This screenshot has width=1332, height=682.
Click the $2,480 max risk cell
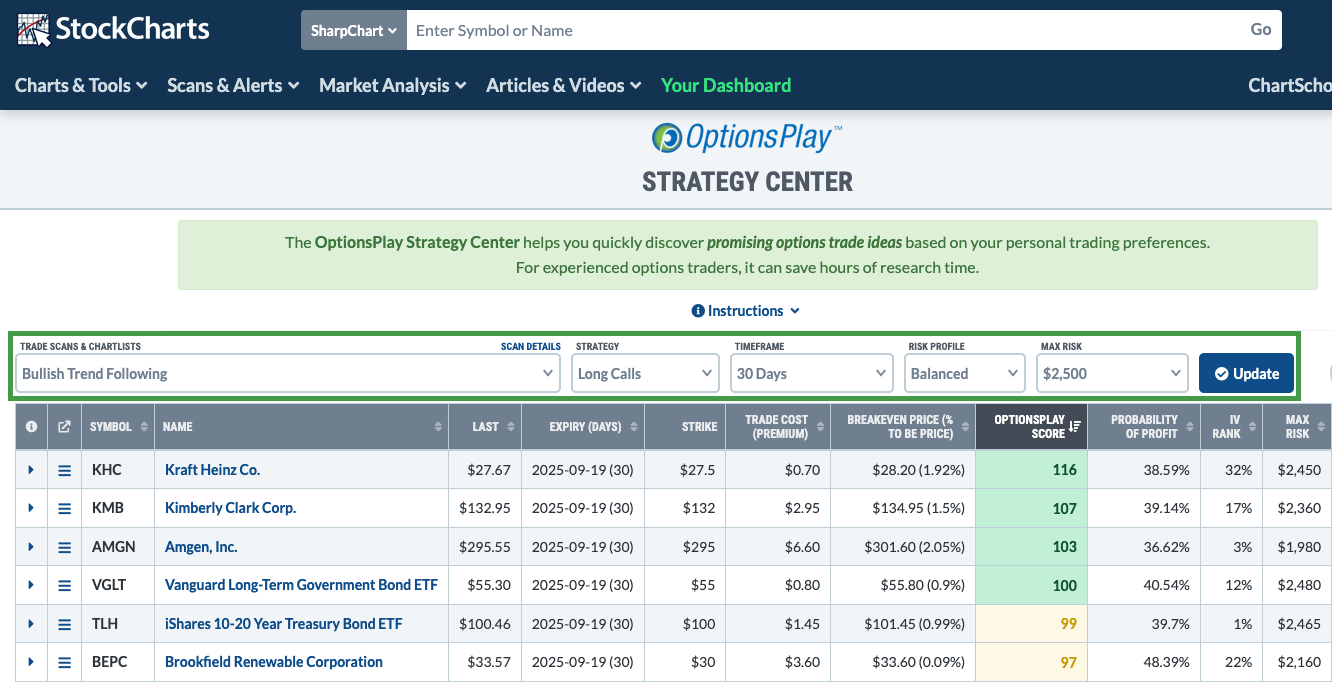click(x=1296, y=585)
